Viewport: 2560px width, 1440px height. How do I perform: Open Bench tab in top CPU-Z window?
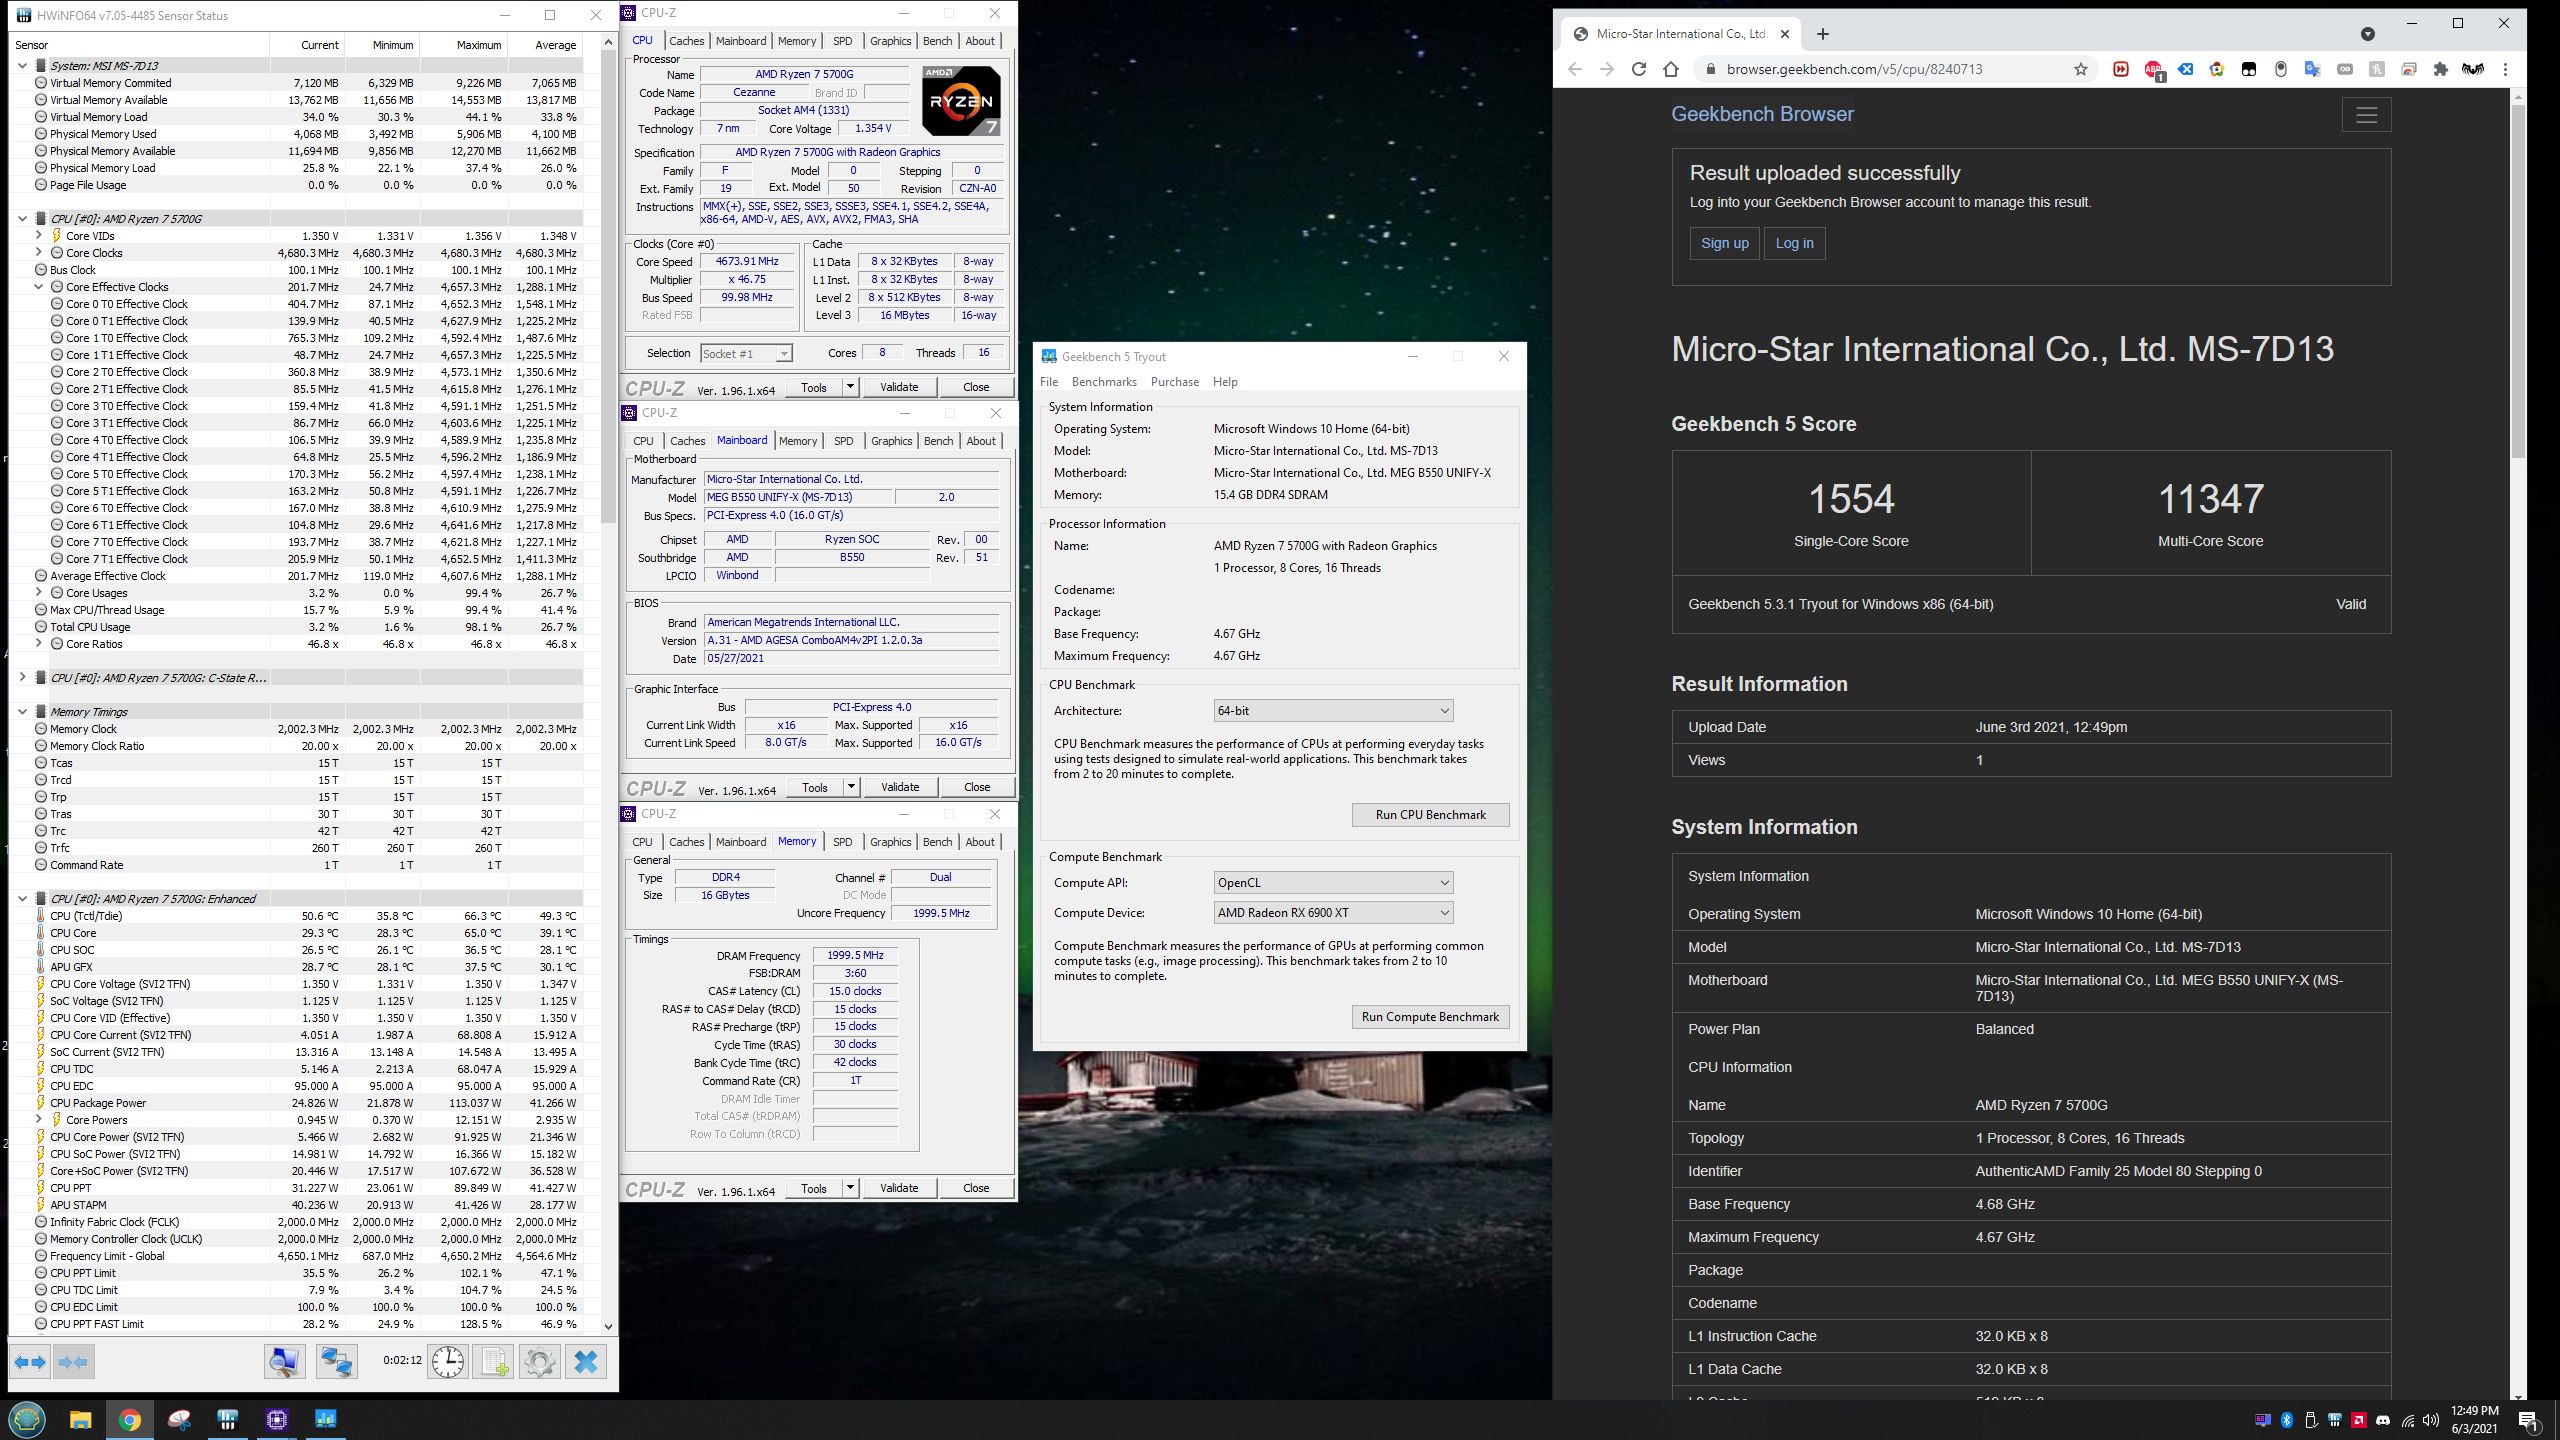pyautogui.click(x=937, y=41)
